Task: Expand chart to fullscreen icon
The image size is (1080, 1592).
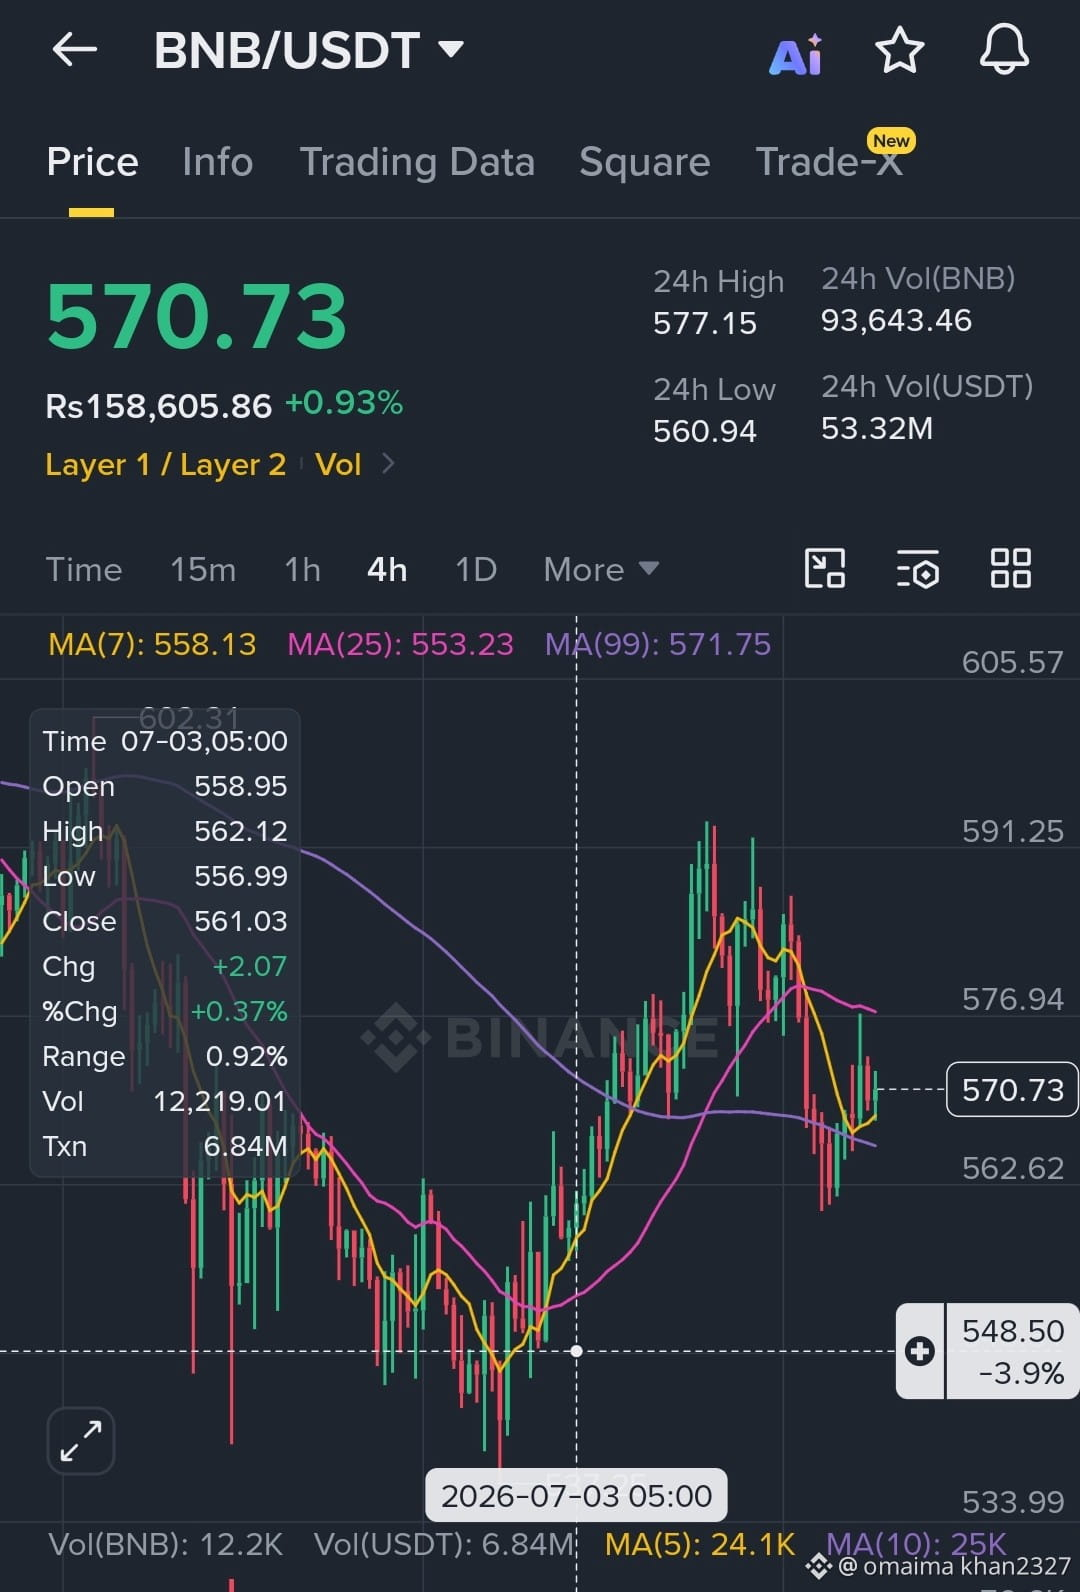Action: (81, 1441)
